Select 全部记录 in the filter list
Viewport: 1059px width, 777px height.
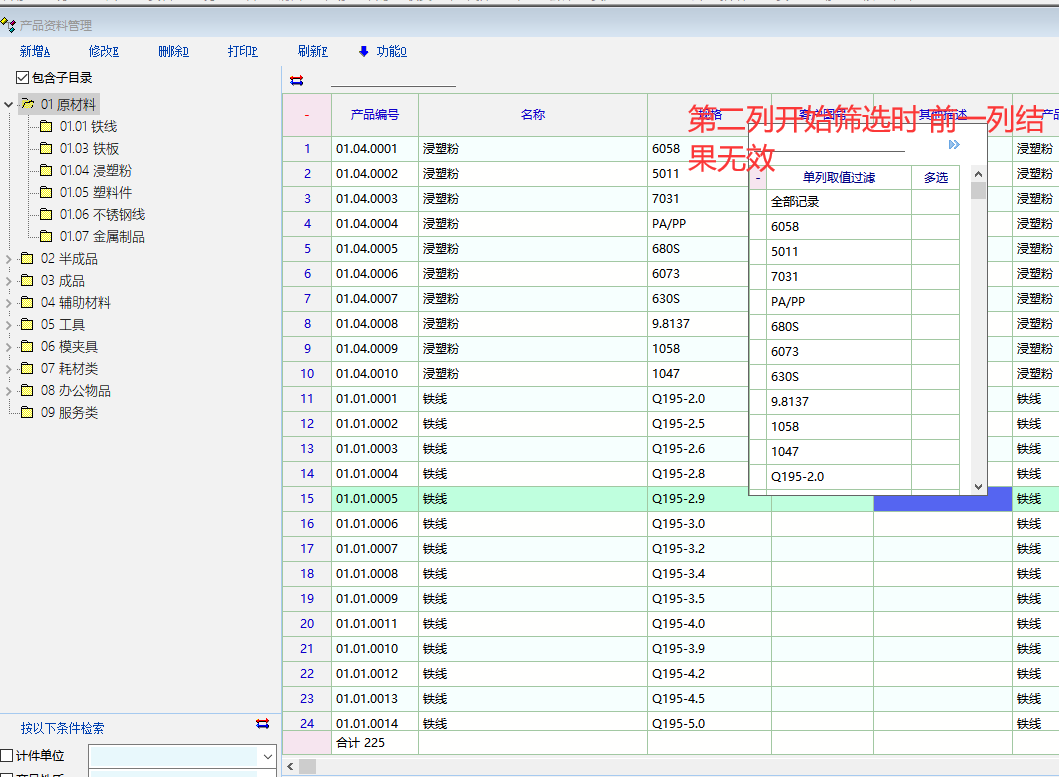point(795,202)
